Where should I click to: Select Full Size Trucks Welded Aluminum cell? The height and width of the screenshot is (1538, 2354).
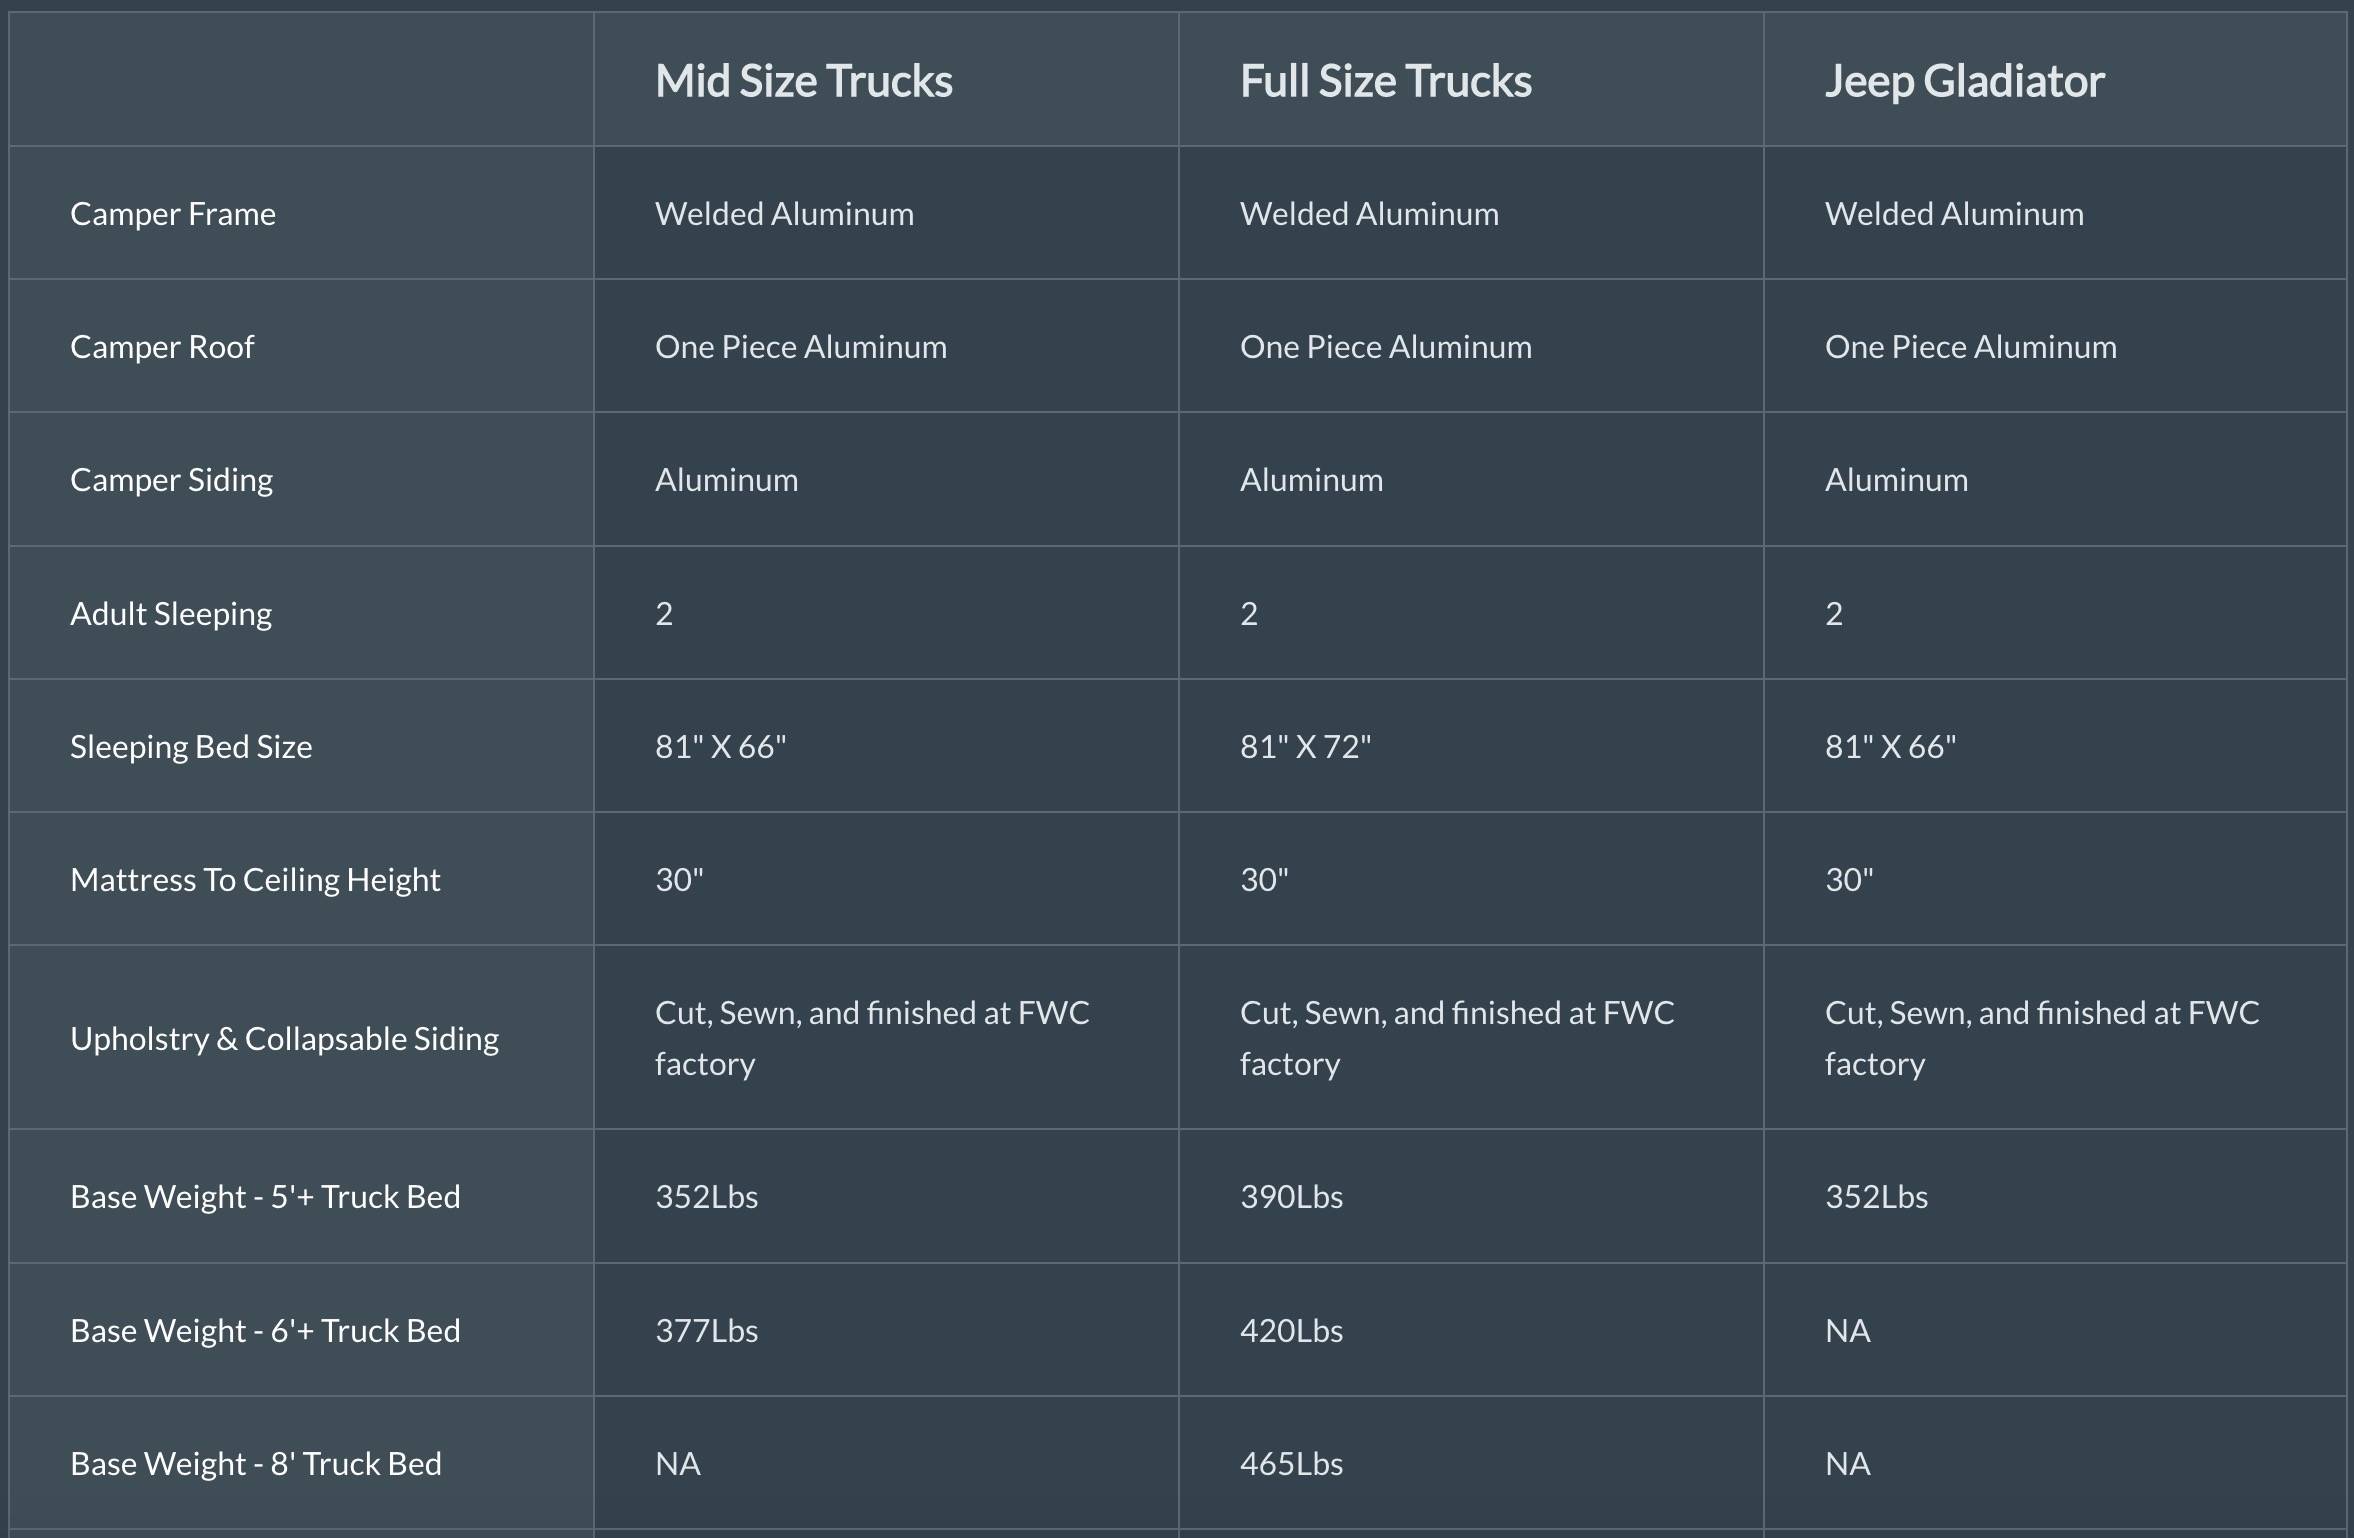(1369, 214)
